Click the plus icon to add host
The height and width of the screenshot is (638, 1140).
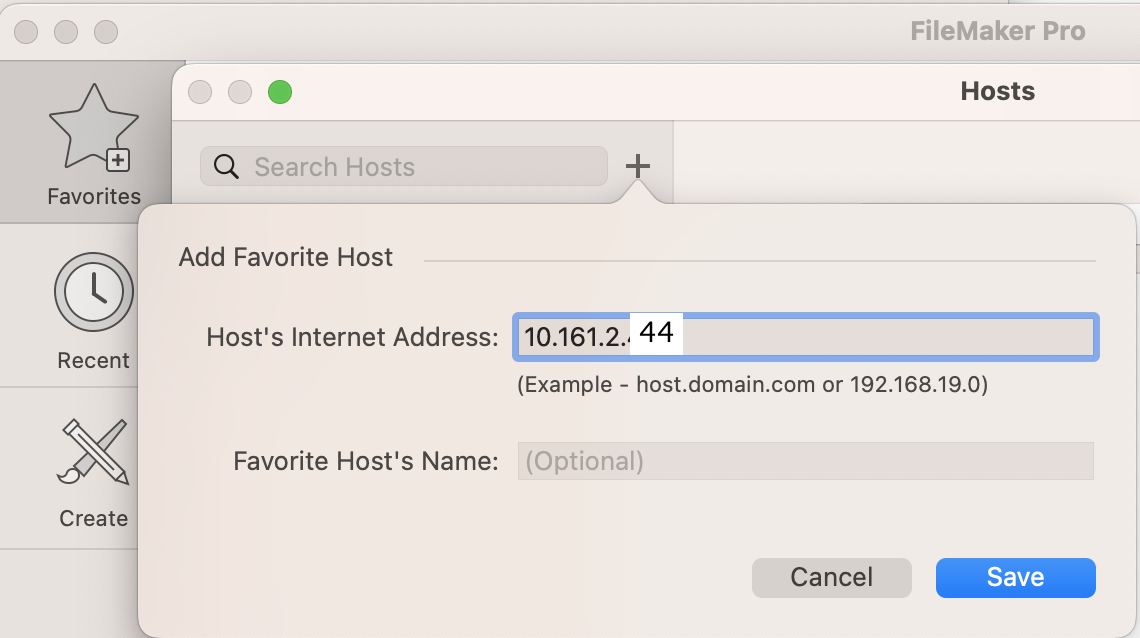click(x=638, y=166)
